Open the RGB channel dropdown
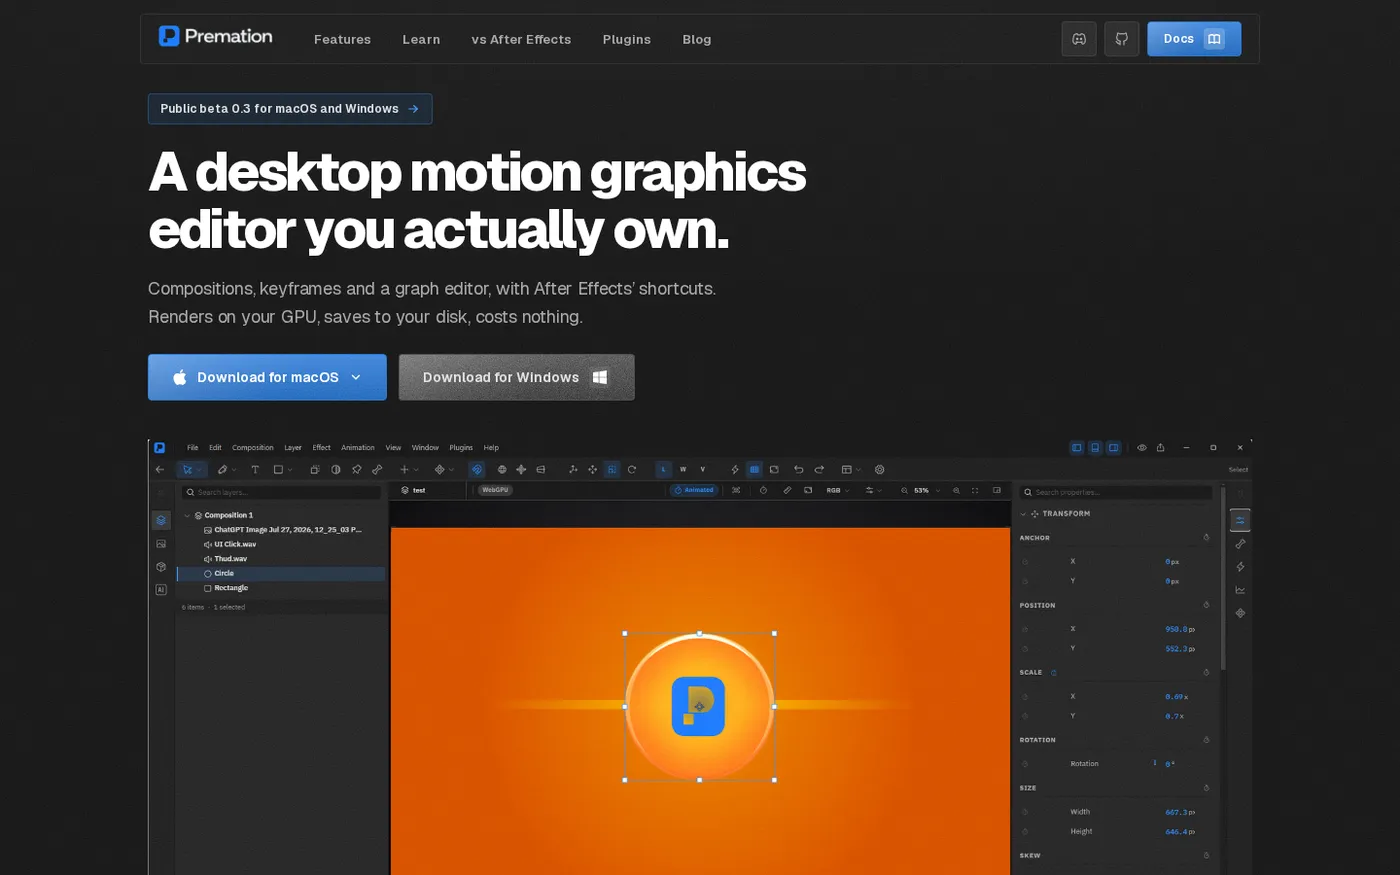This screenshot has height=875, width=1400. click(838, 490)
